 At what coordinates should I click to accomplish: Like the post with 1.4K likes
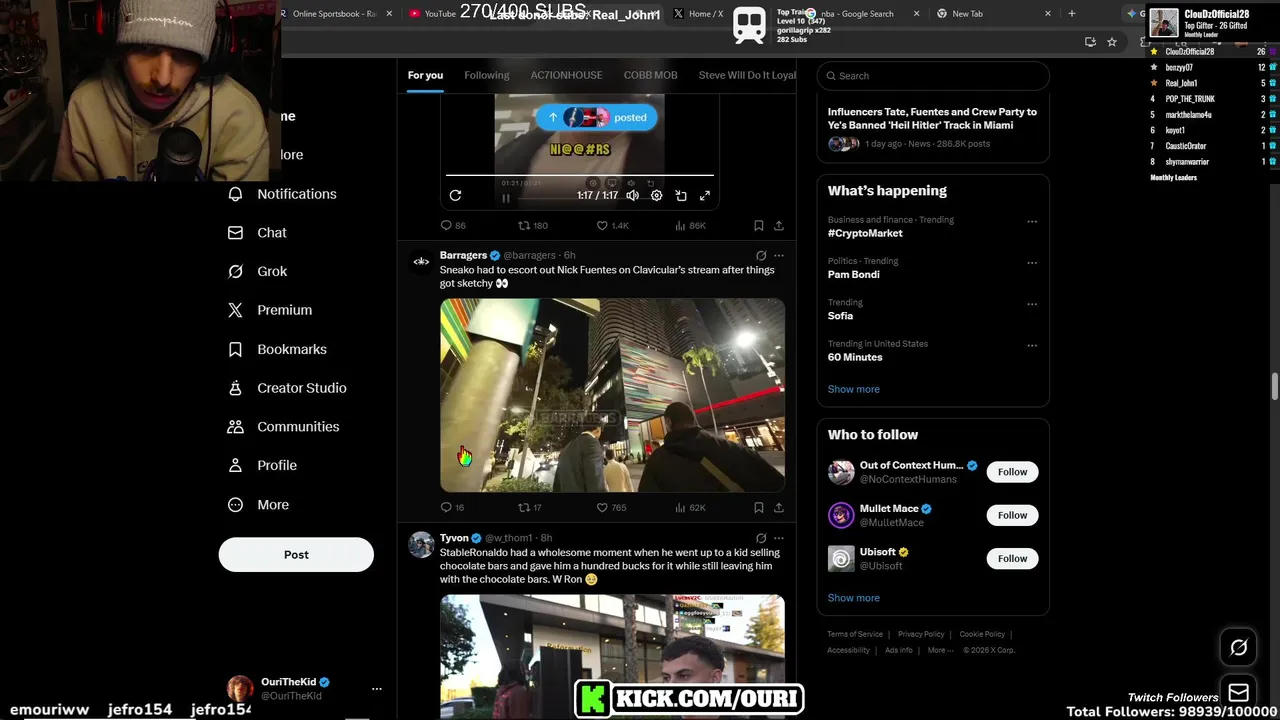click(x=612, y=226)
